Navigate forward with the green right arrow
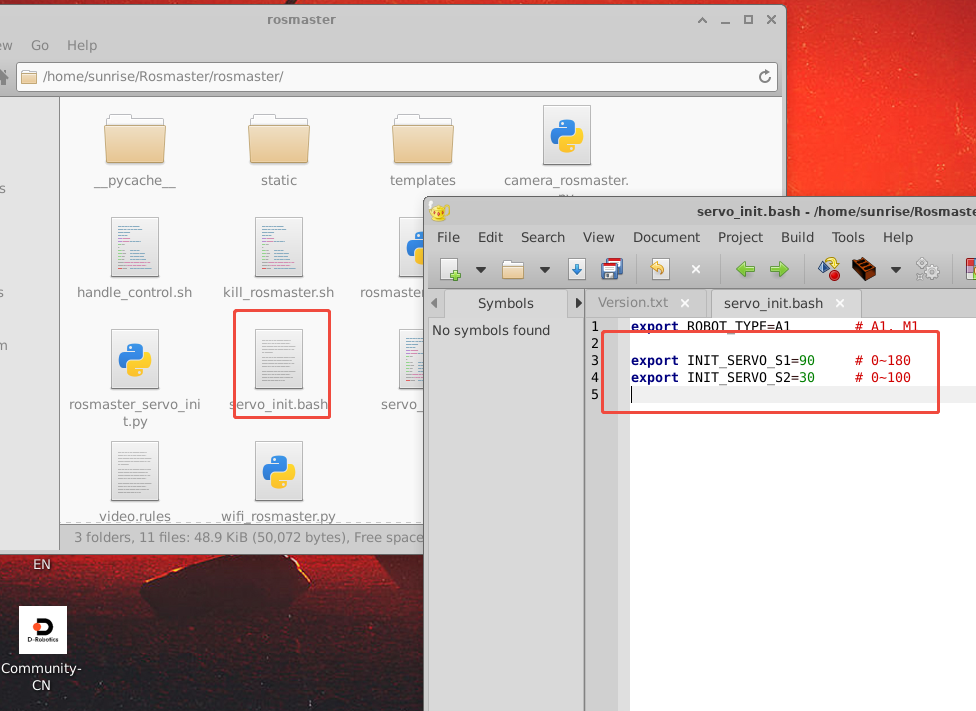976x711 pixels. coord(779,269)
